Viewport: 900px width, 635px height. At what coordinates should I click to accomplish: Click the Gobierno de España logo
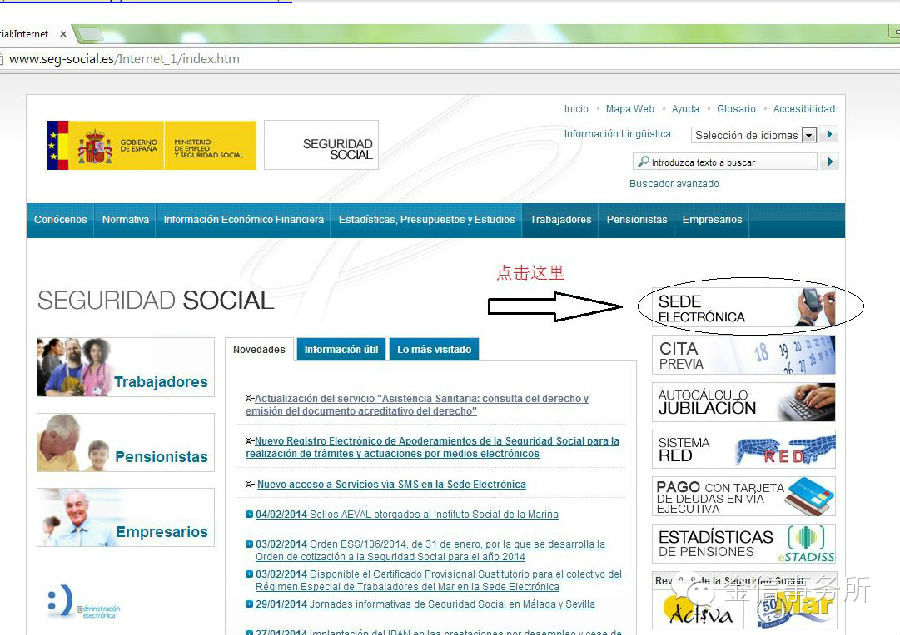point(106,145)
